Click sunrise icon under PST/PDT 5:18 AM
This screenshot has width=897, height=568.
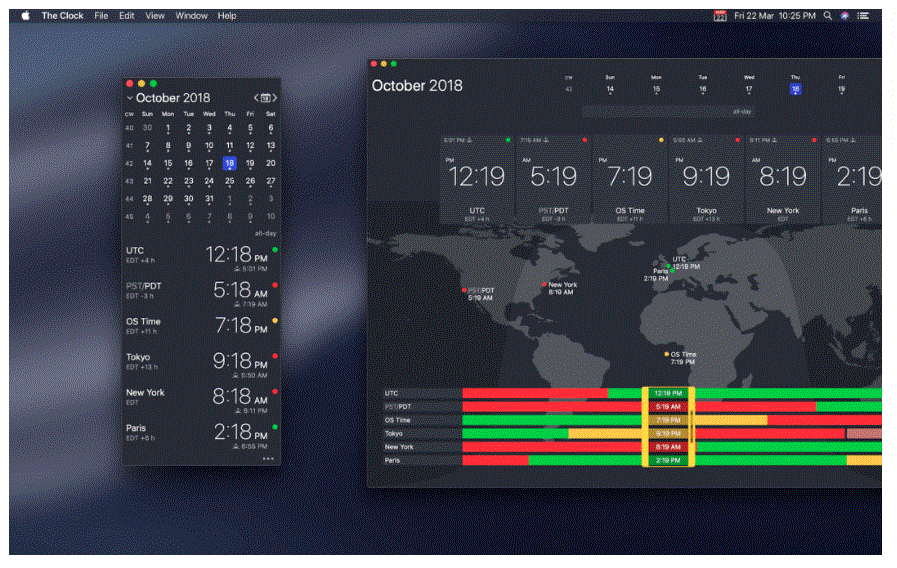click(x=237, y=304)
